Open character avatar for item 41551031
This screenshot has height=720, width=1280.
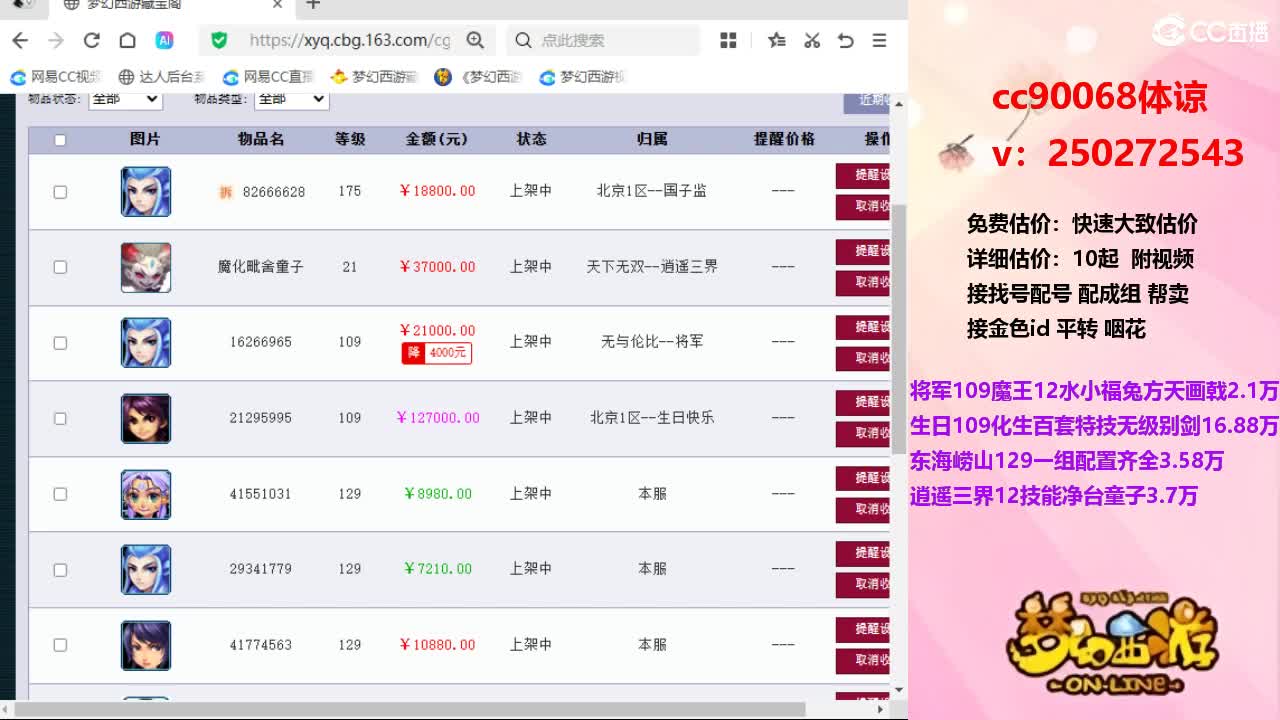(x=146, y=494)
